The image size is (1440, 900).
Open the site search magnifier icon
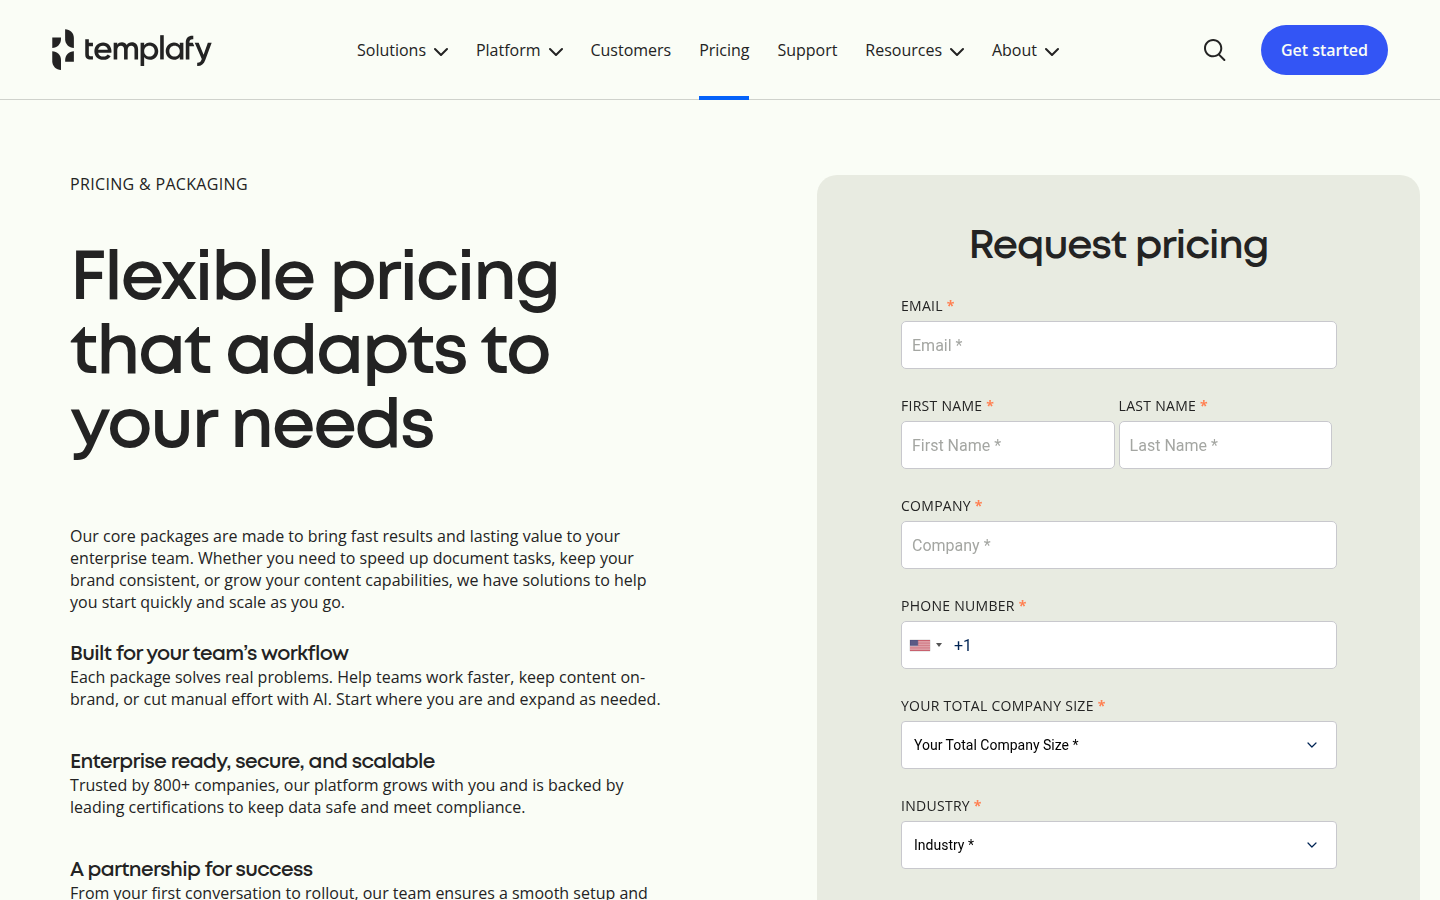[x=1214, y=50]
